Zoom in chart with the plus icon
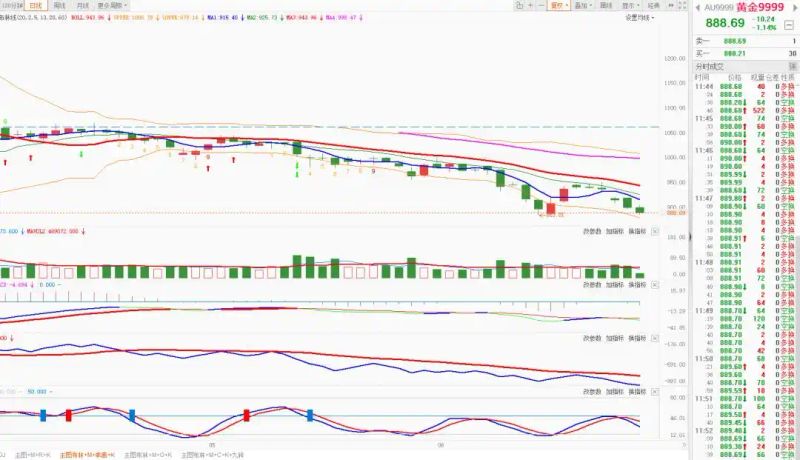 (531, 6)
